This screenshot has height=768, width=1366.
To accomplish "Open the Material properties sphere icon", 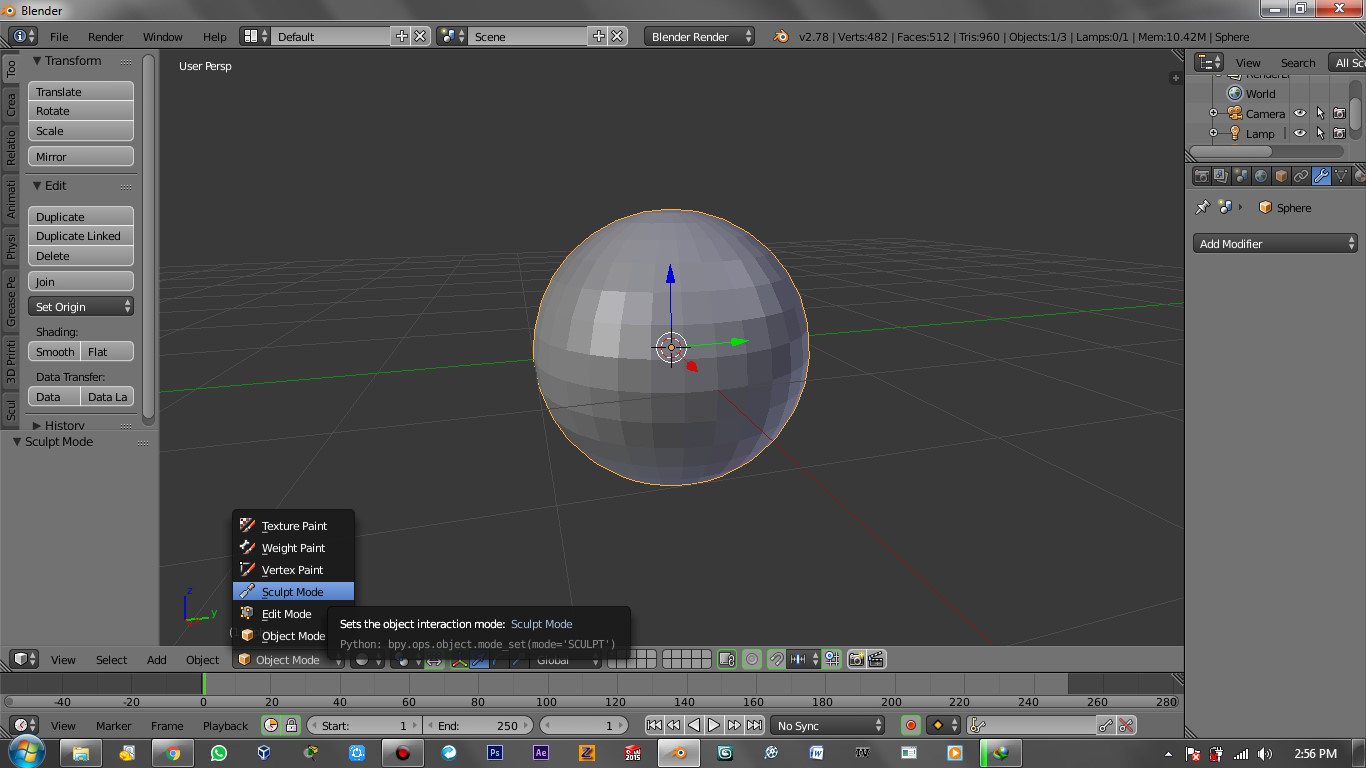I will (x=1359, y=175).
